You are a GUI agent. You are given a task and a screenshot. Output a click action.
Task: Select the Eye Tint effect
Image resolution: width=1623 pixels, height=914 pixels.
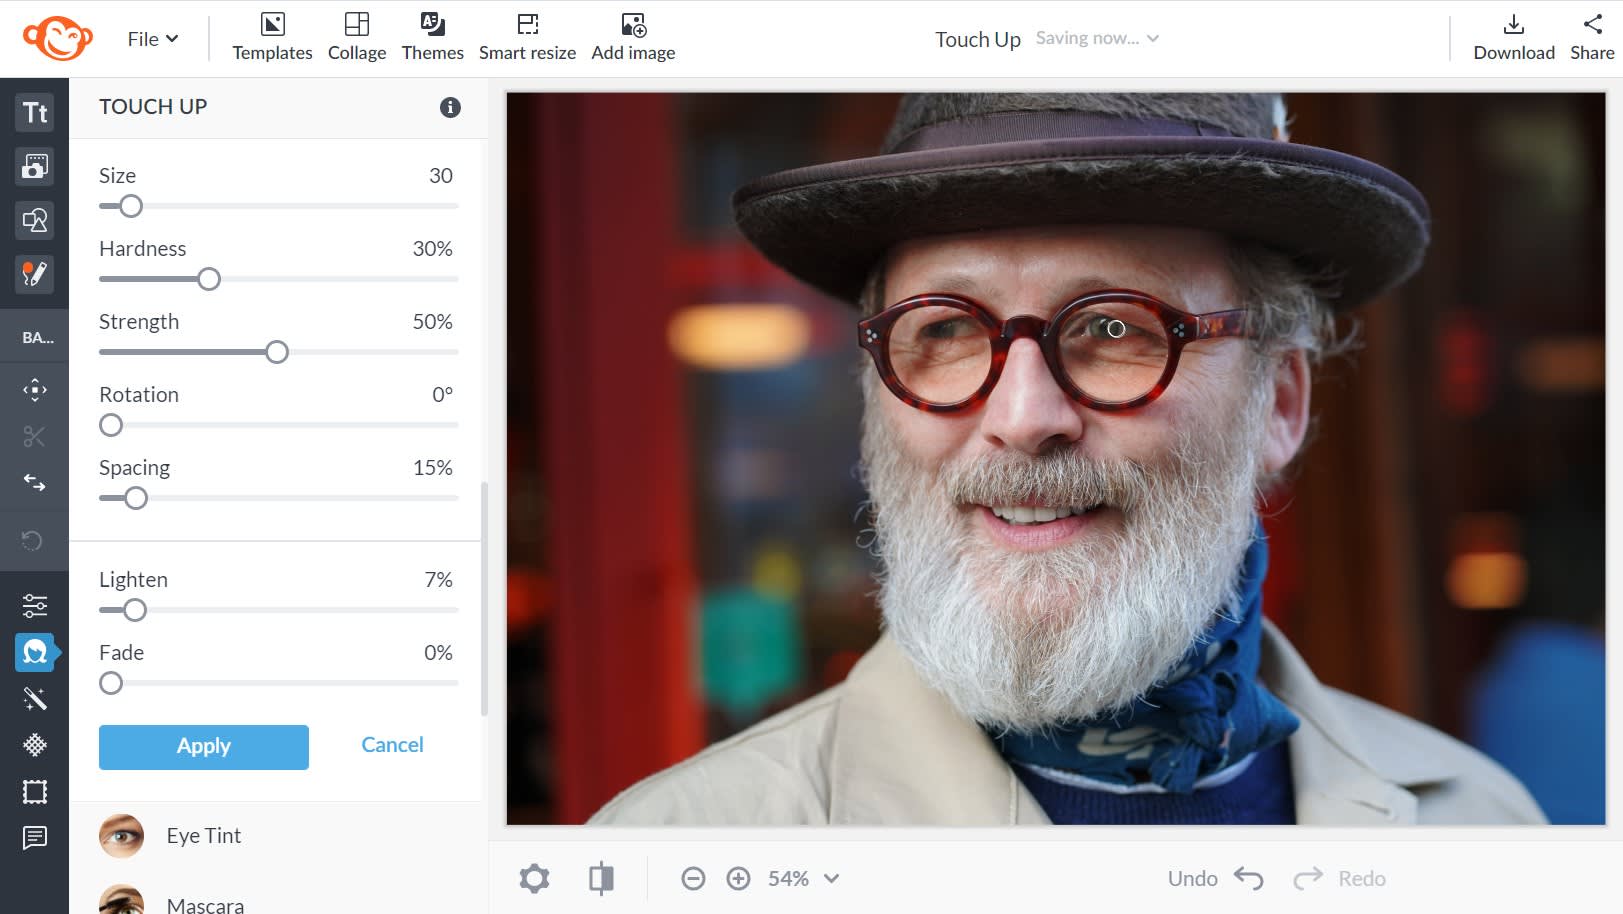276,836
